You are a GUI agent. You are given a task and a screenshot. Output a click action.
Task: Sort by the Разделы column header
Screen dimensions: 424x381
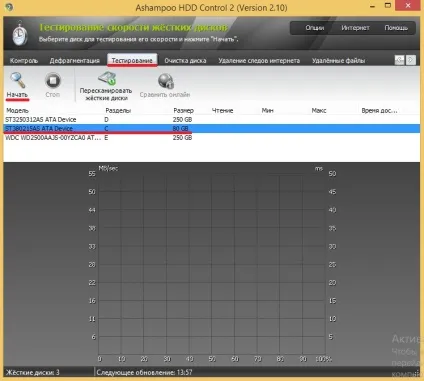118,110
